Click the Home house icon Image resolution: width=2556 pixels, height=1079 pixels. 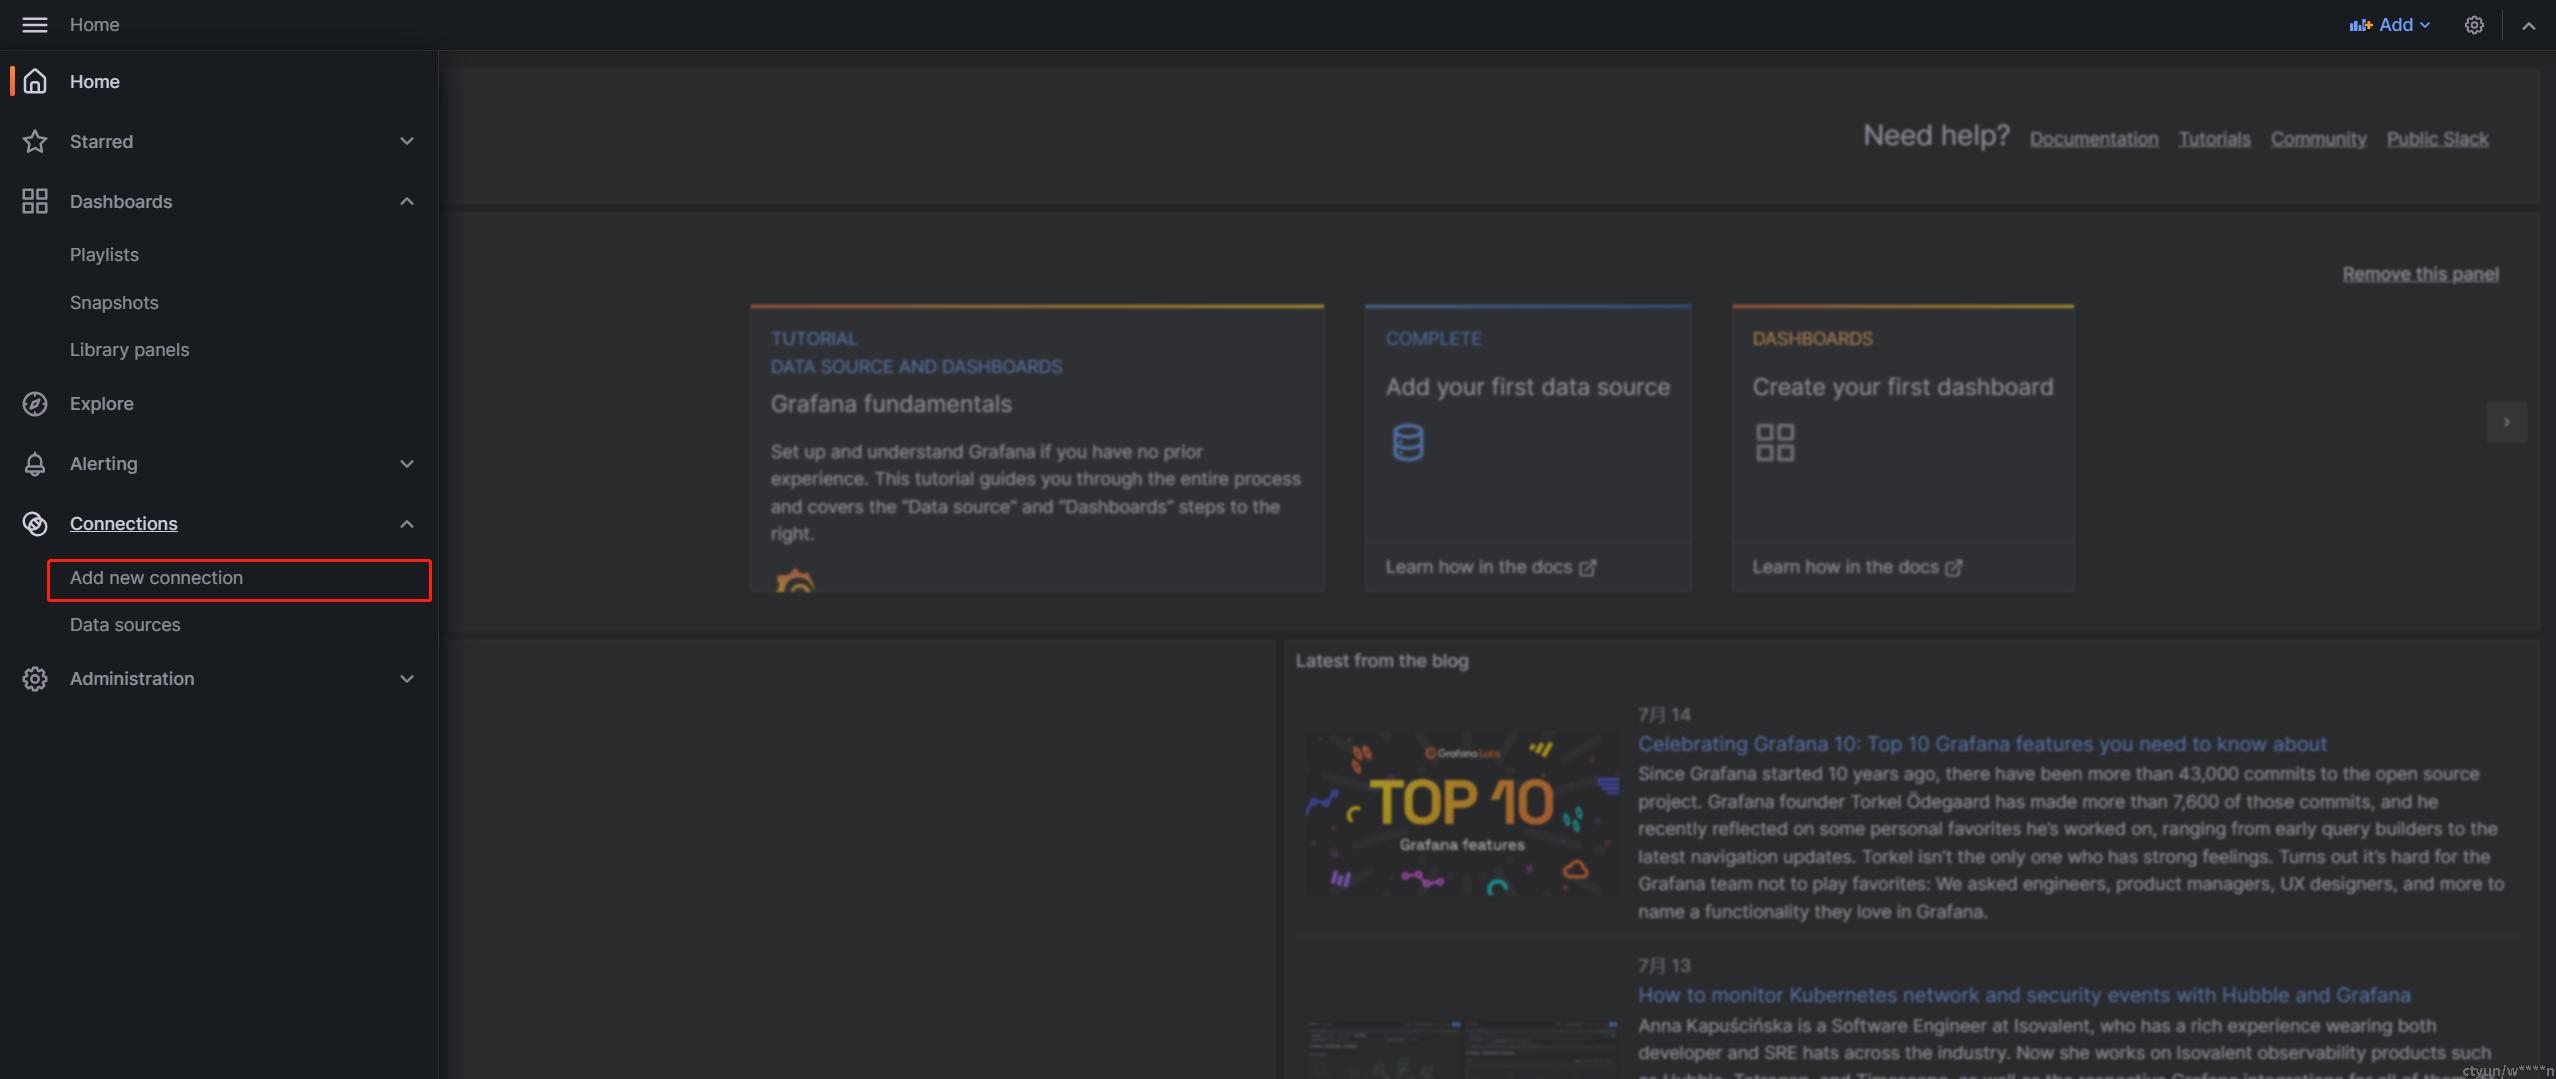(35, 81)
